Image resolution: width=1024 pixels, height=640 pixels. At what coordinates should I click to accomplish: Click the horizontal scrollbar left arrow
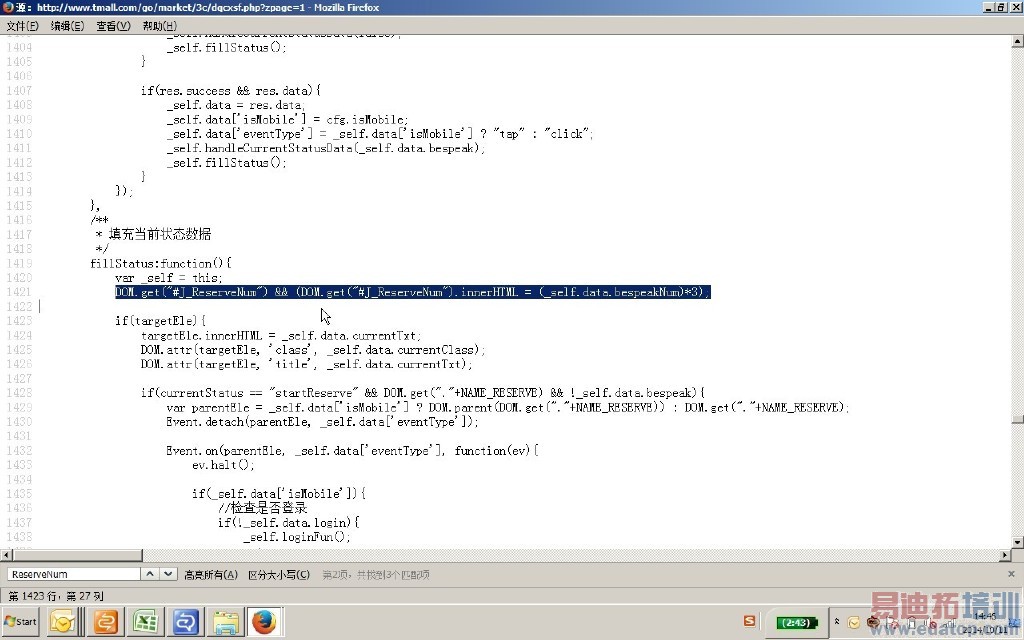(x=6, y=555)
